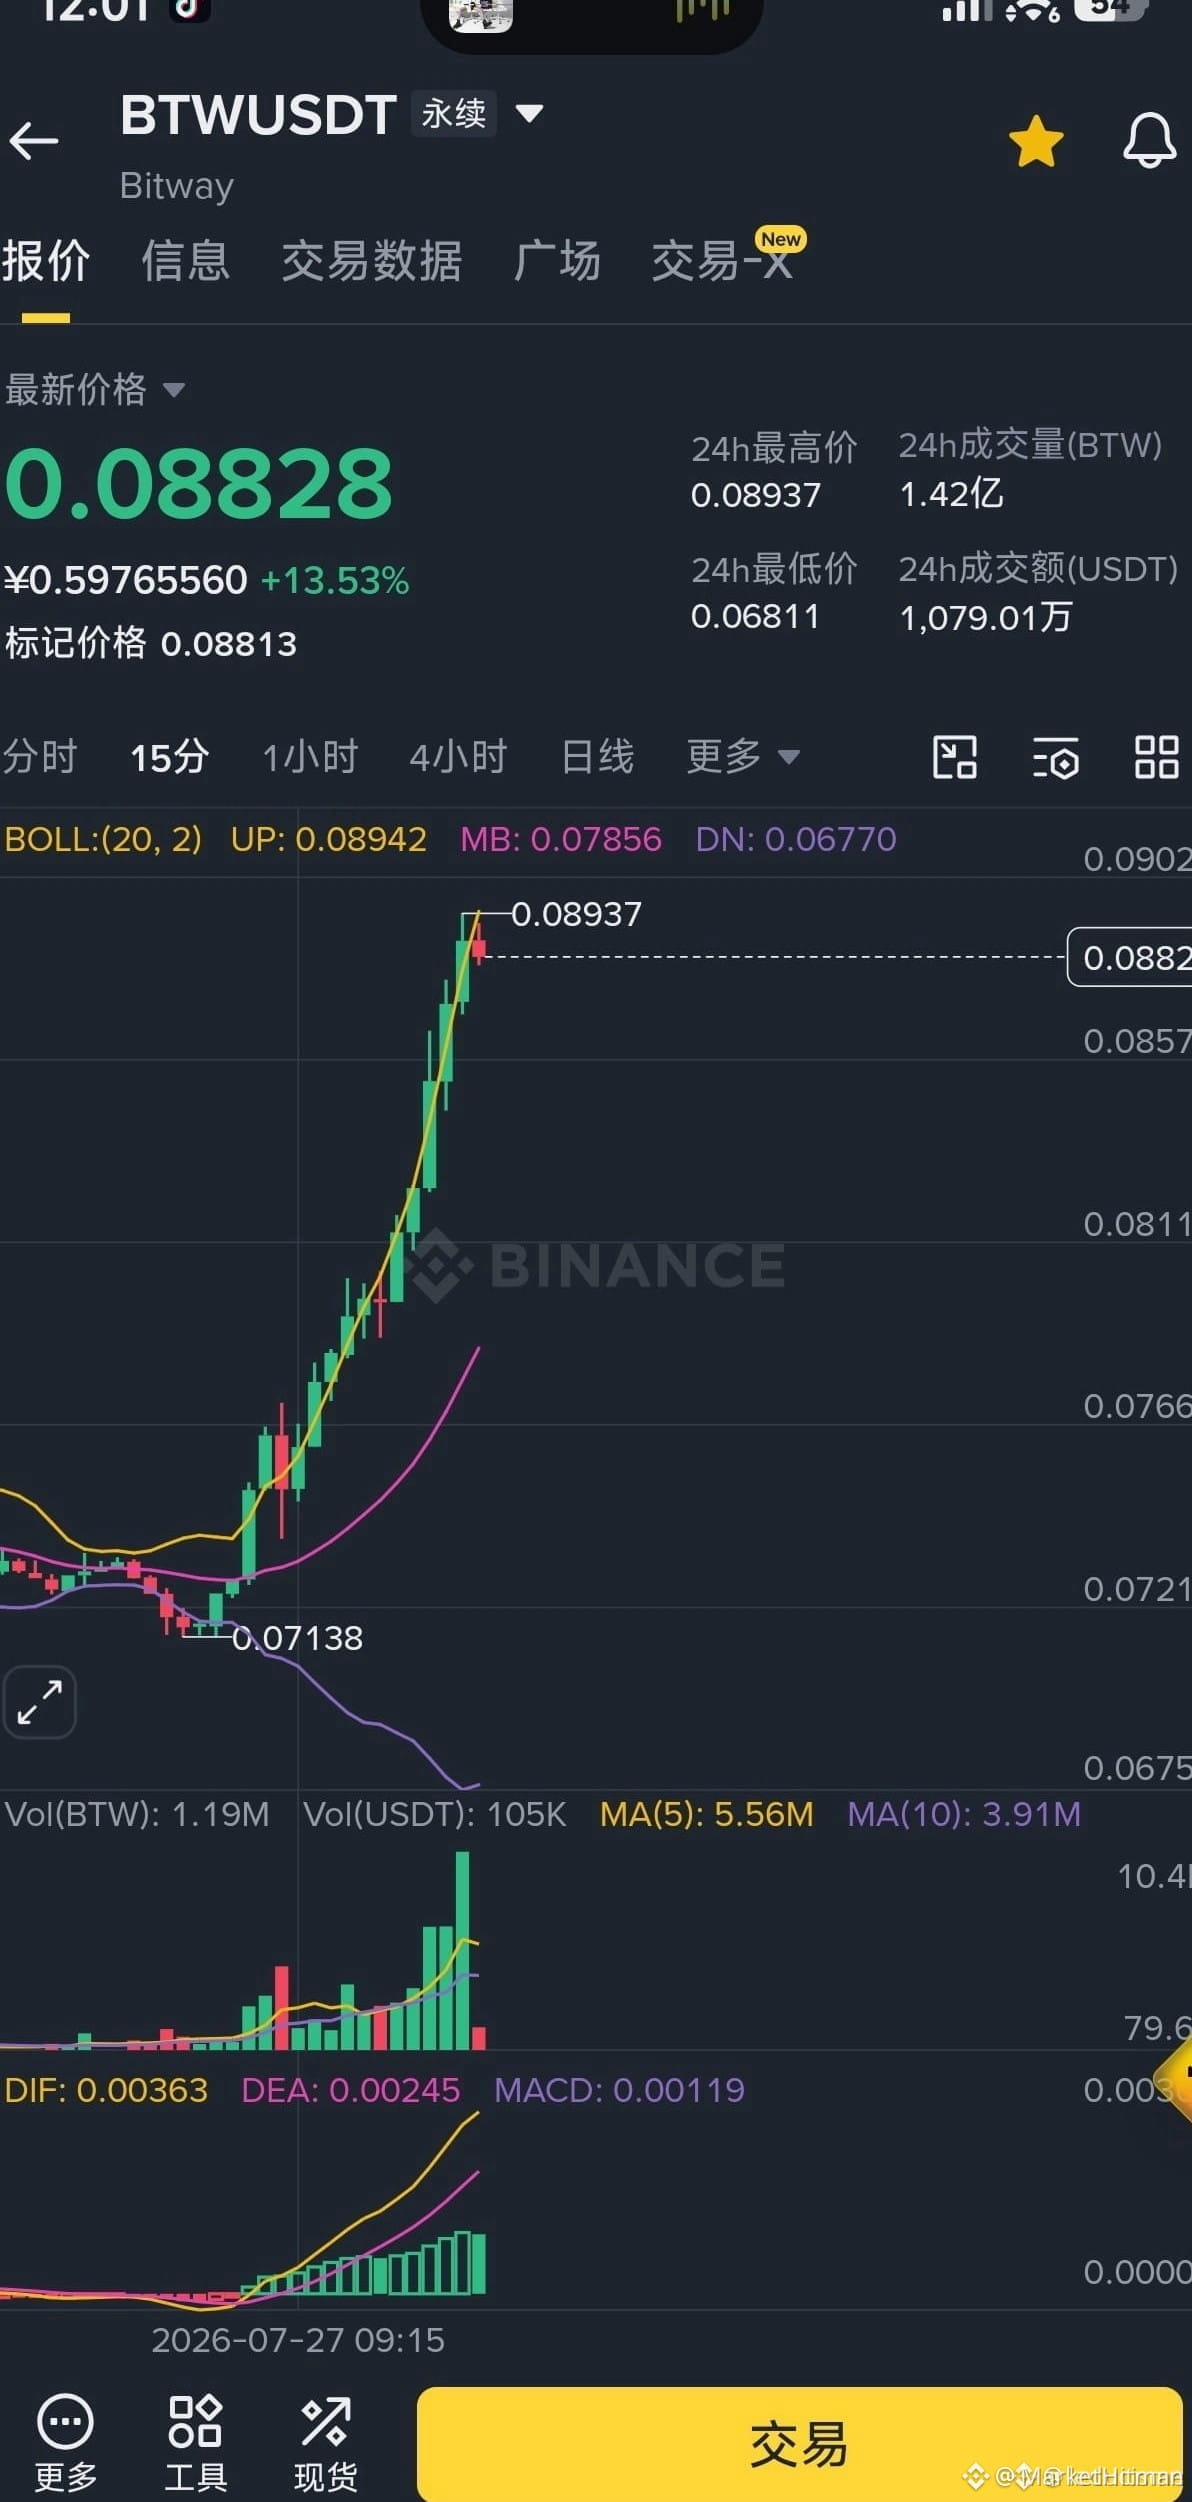The width and height of the screenshot is (1192, 2502).
Task: Tap the 2026-07-27 09:15 time label
Action: [298, 2340]
